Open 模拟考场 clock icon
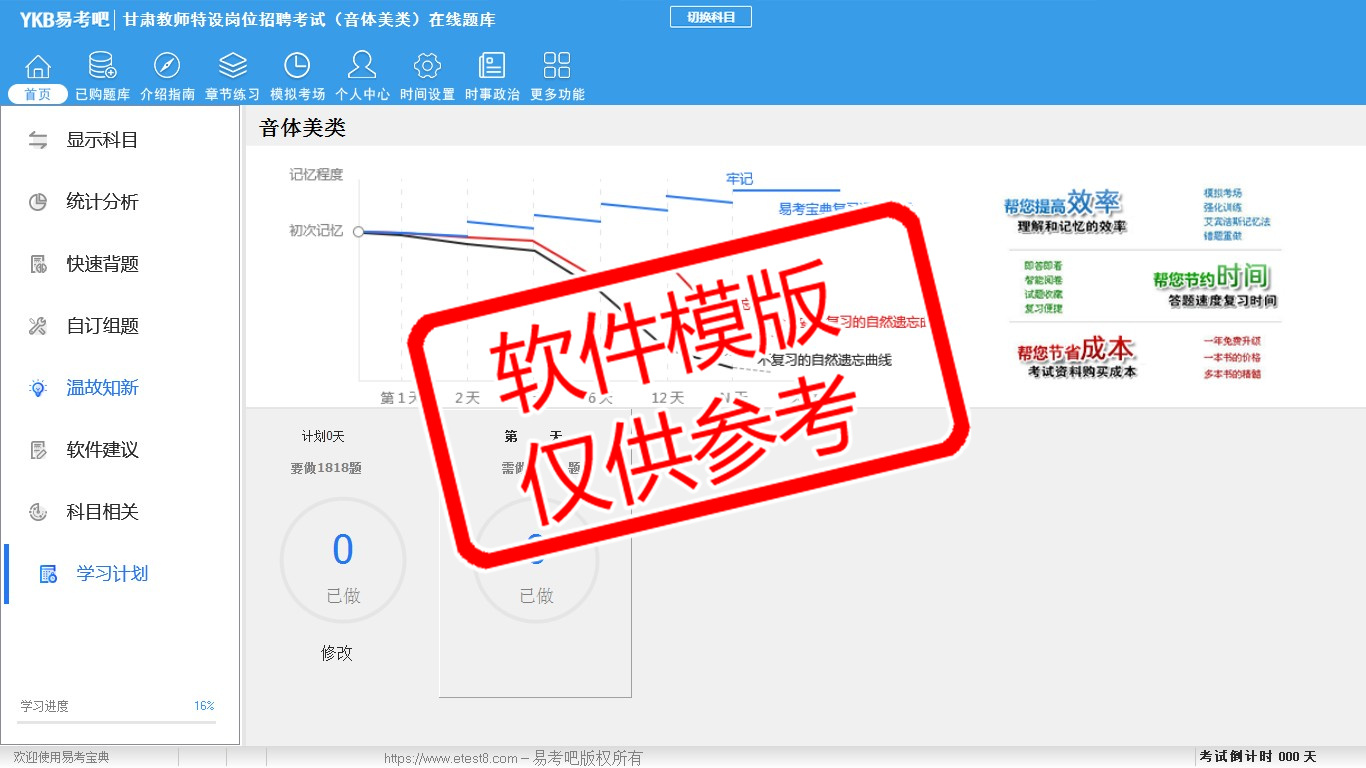Screen dimensions: 1366x768 [297, 67]
